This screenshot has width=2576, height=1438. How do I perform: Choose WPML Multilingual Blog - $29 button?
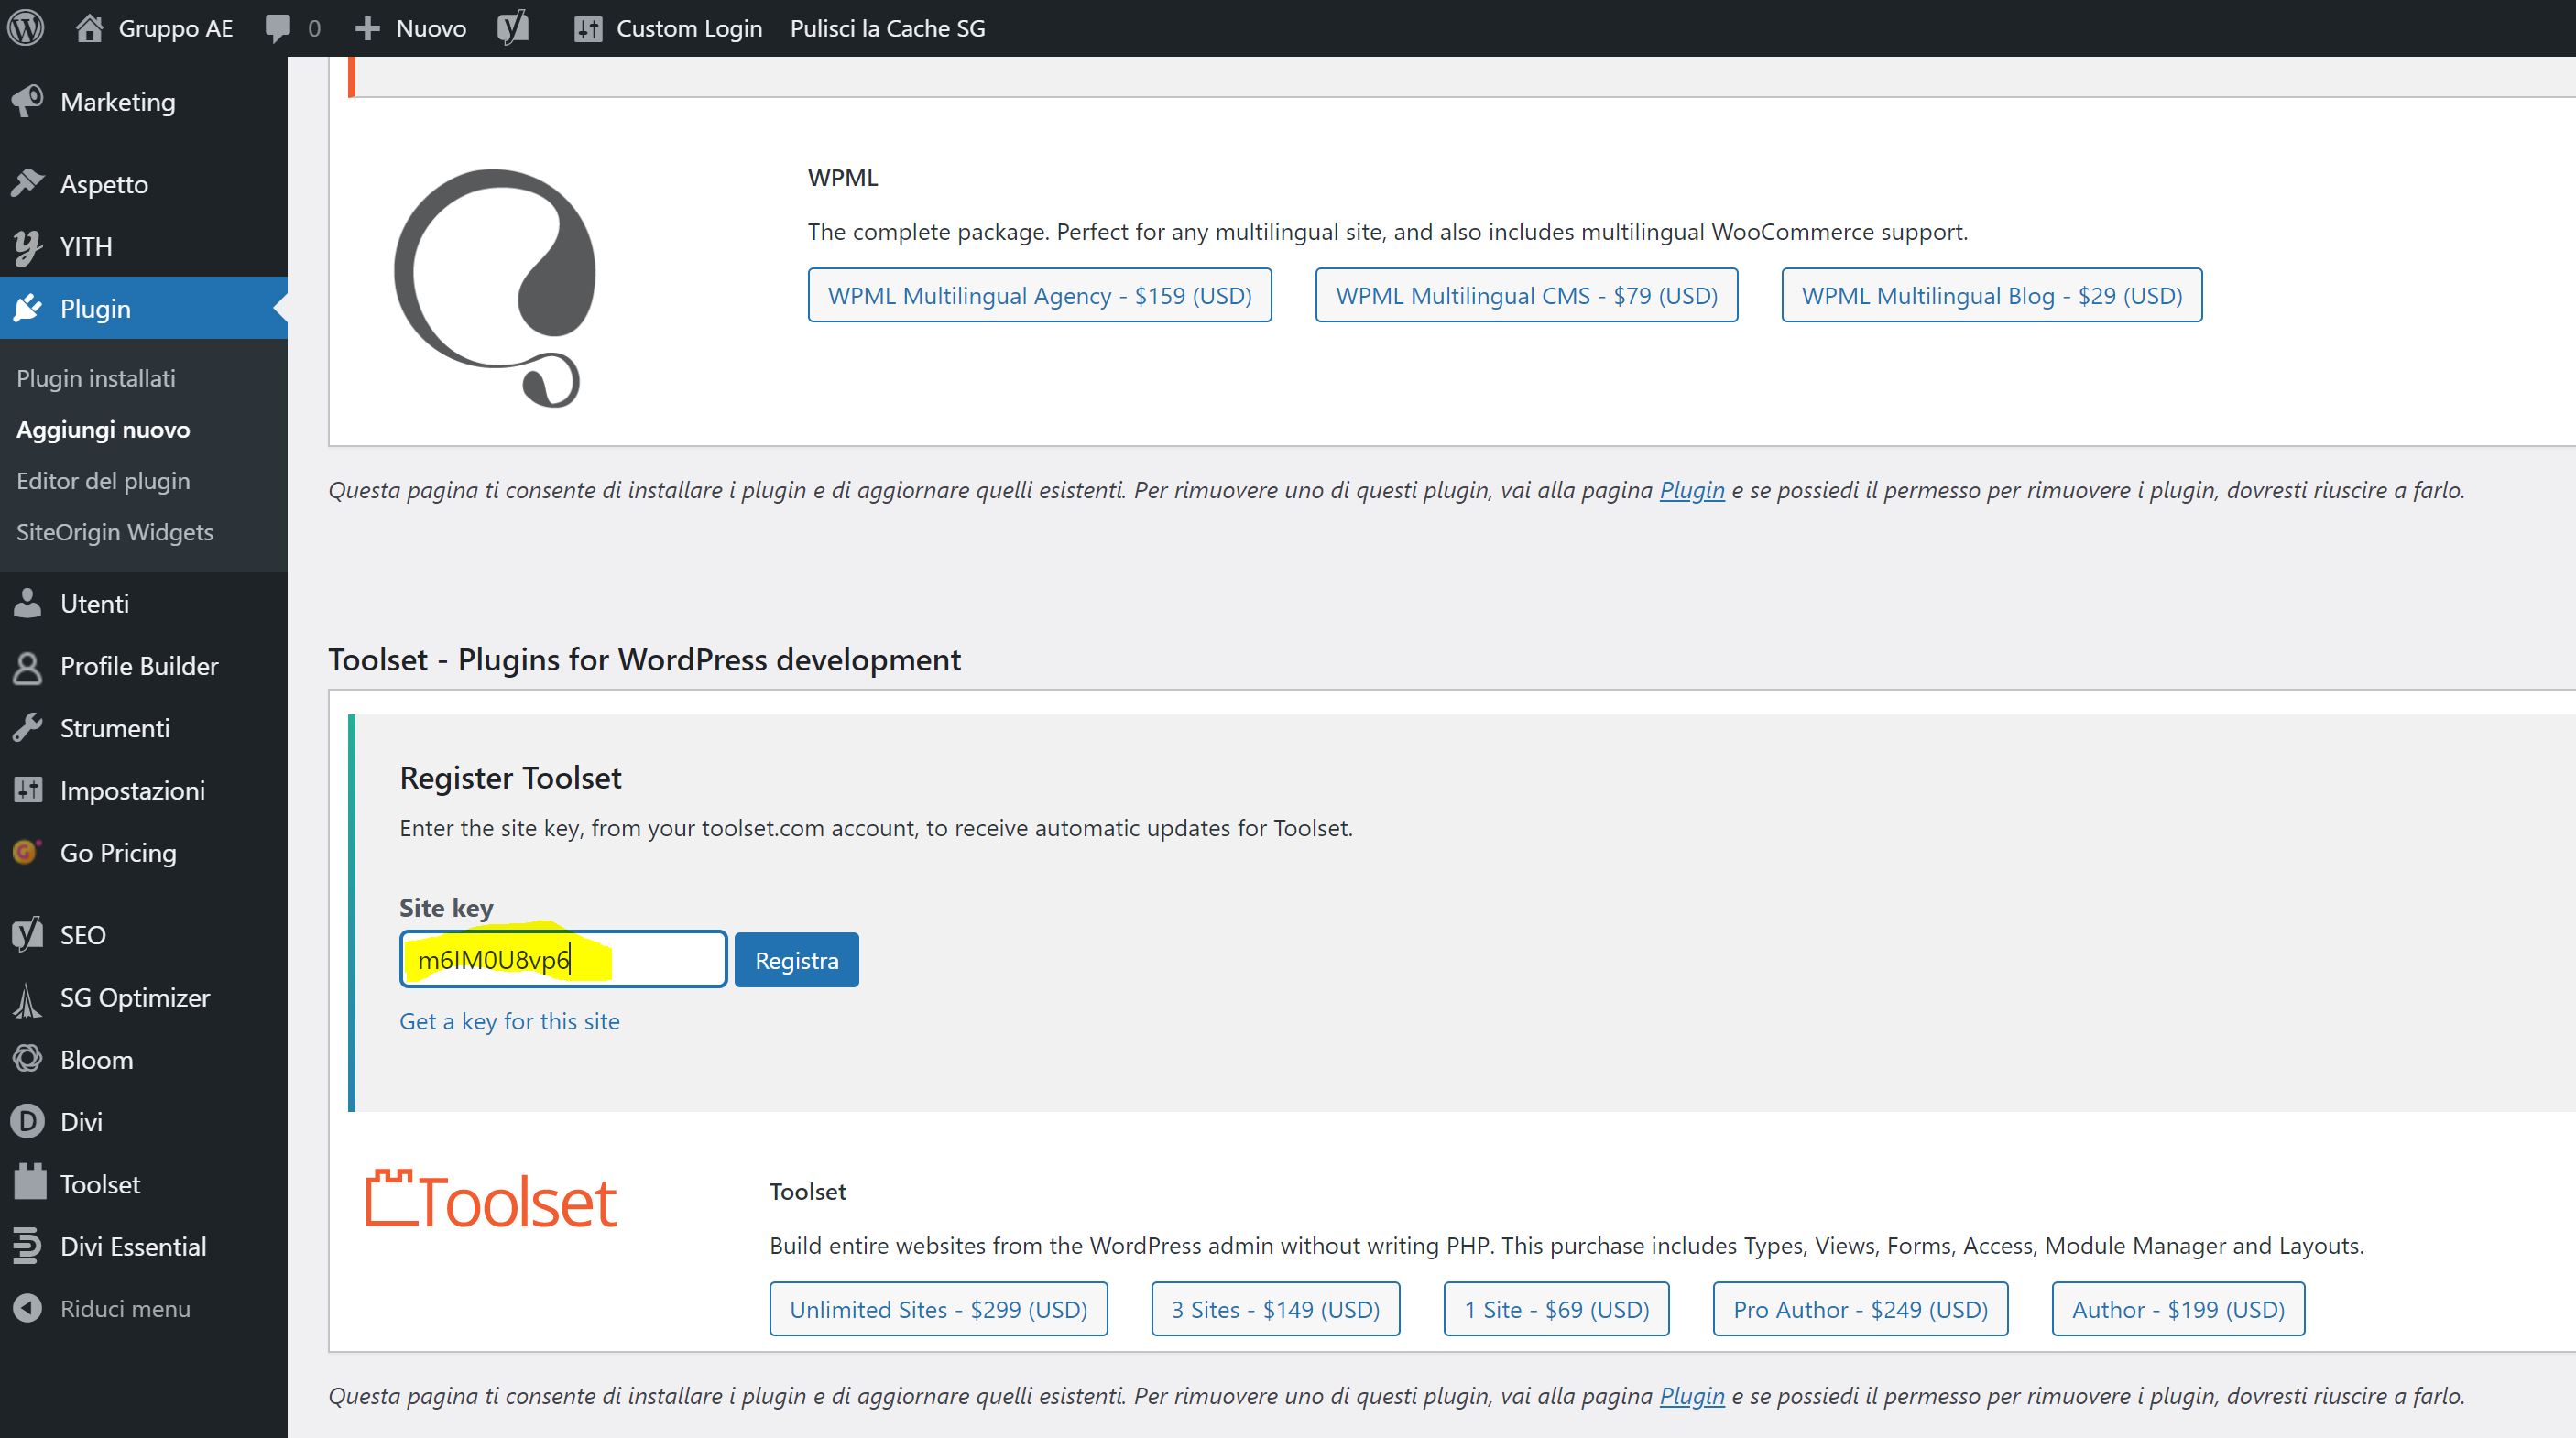(1992, 295)
